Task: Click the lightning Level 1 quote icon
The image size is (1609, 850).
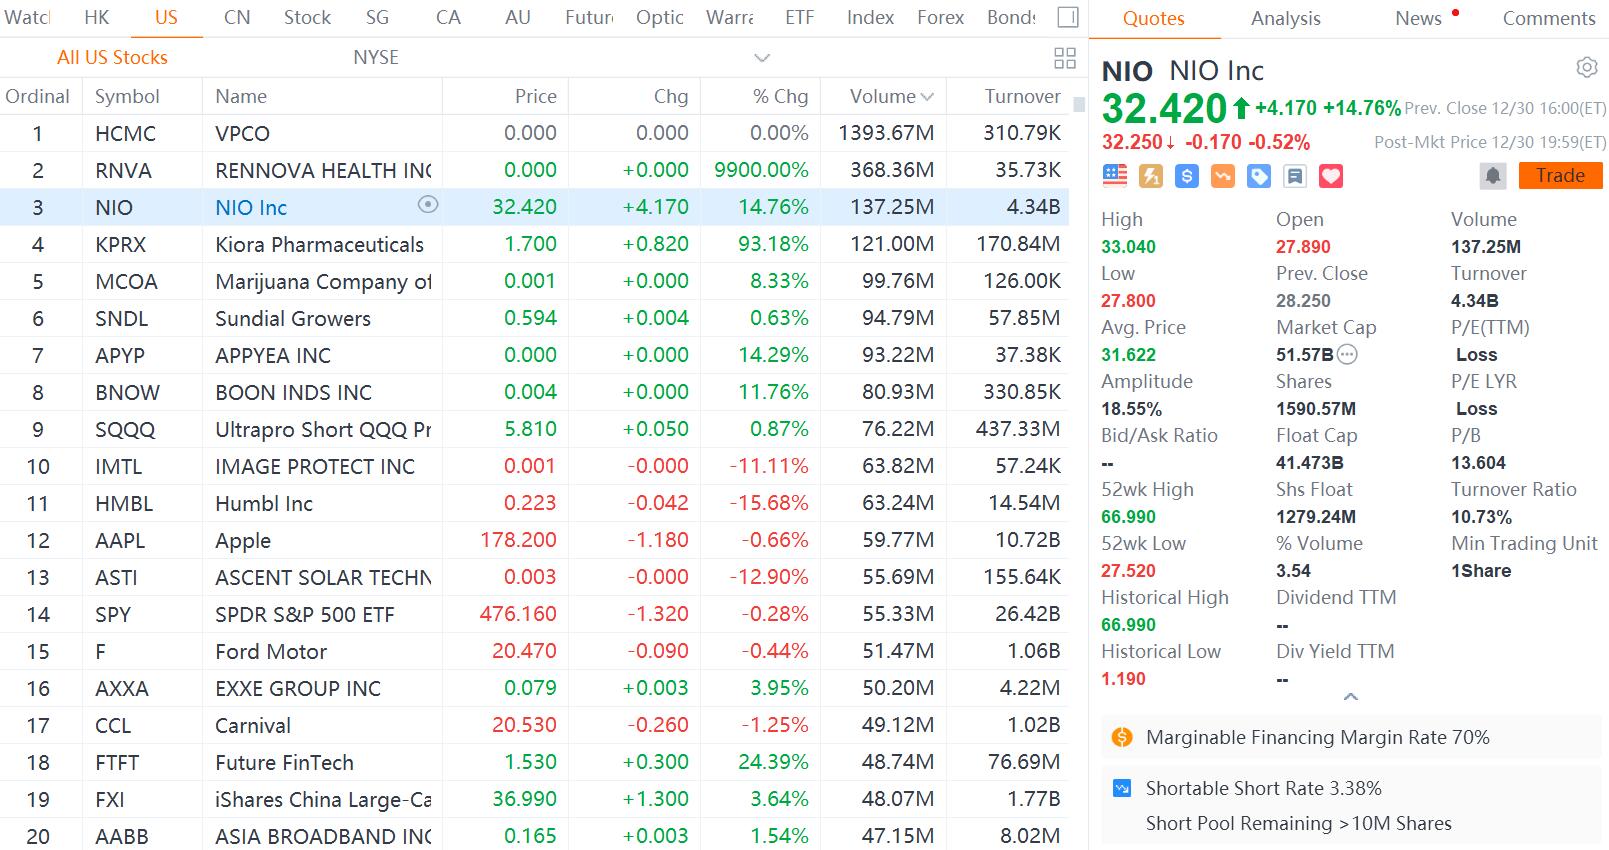Action: click(x=1150, y=176)
